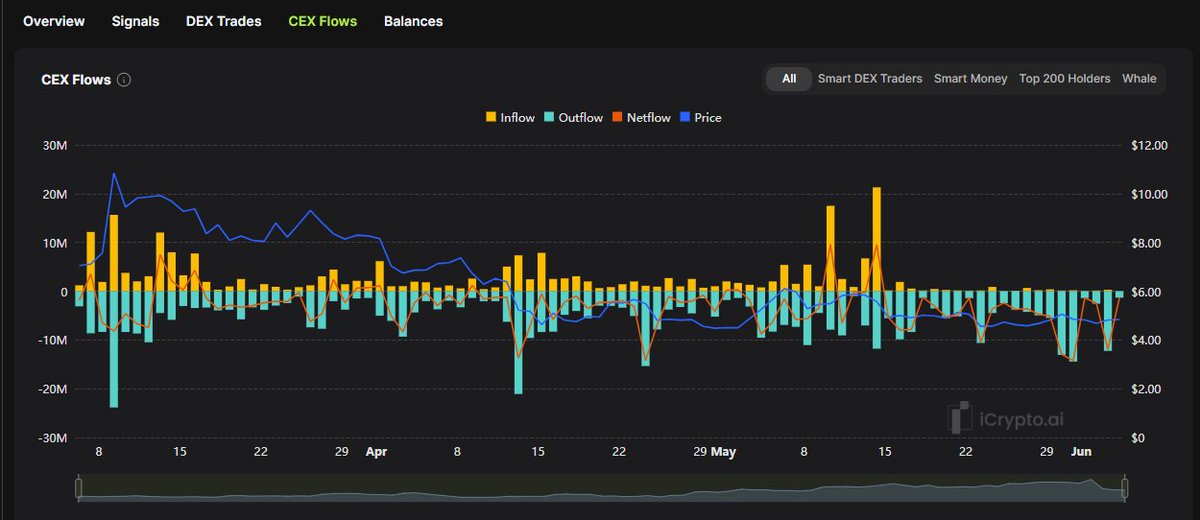This screenshot has height=520, width=1200.
Task: Click the 20M value on left axis
Action: coord(55,194)
